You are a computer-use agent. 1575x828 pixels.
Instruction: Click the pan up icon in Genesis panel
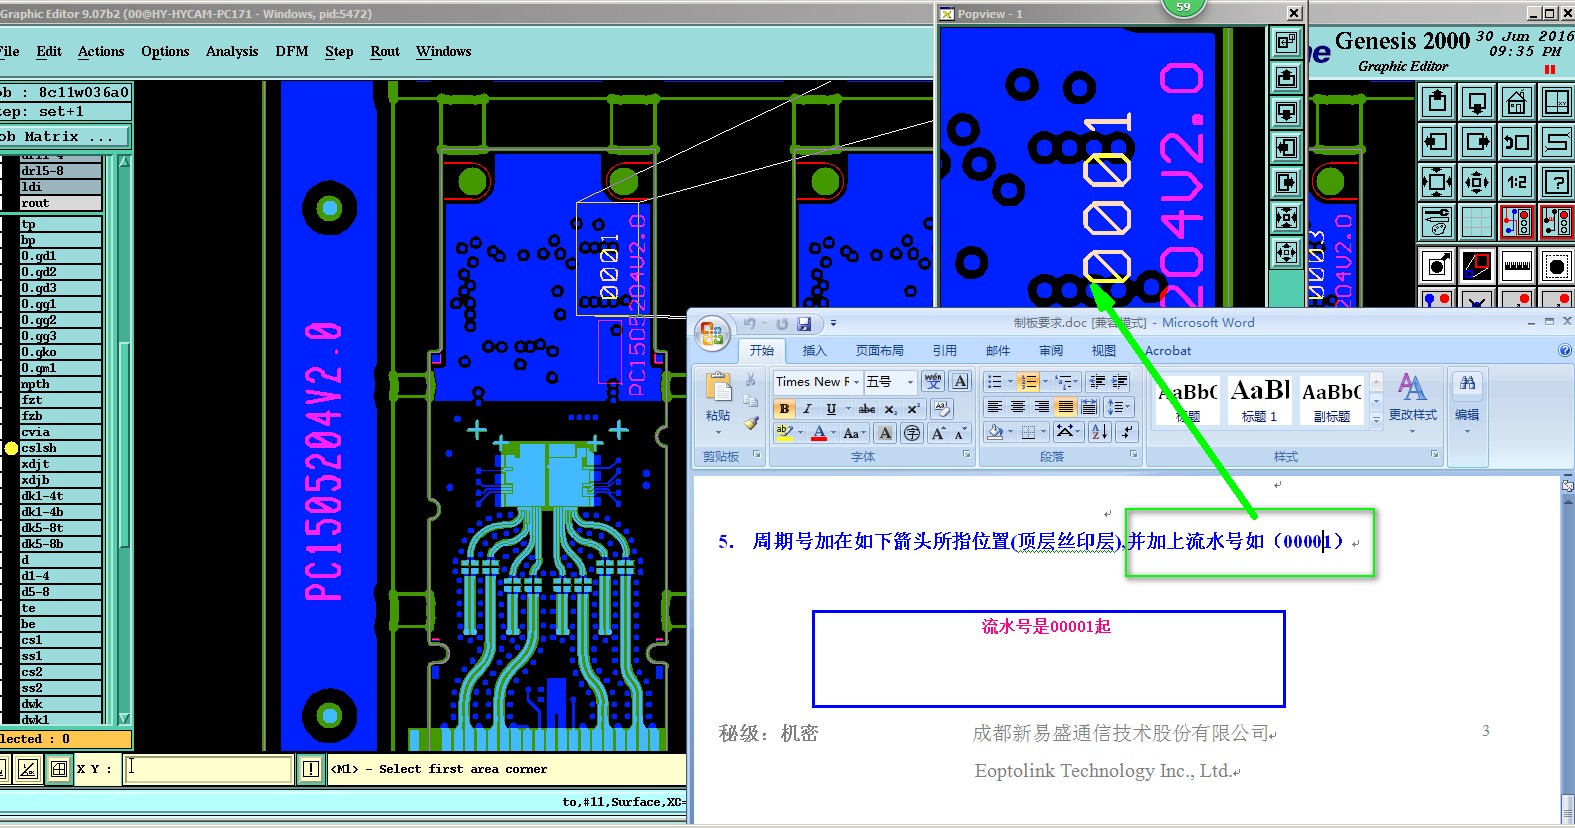[1437, 101]
